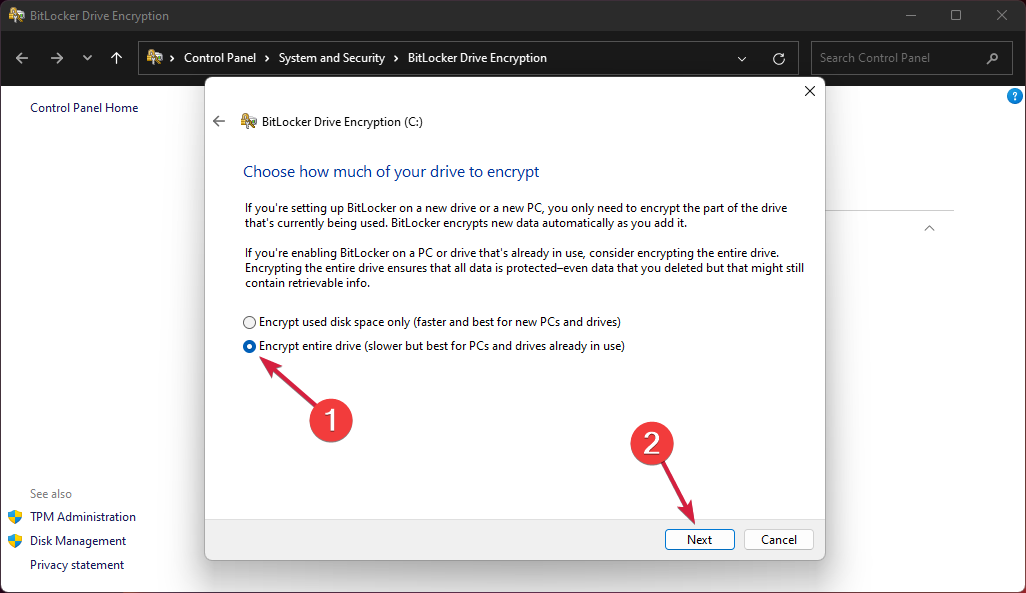Select 'Encrypt entire drive' option
1026x593 pixels.
tap(249, 346)
